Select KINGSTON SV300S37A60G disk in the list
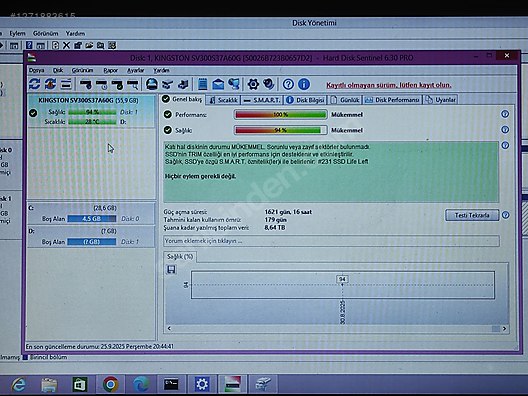Screen dimensions: 528x396 click(x=92, y=111)
